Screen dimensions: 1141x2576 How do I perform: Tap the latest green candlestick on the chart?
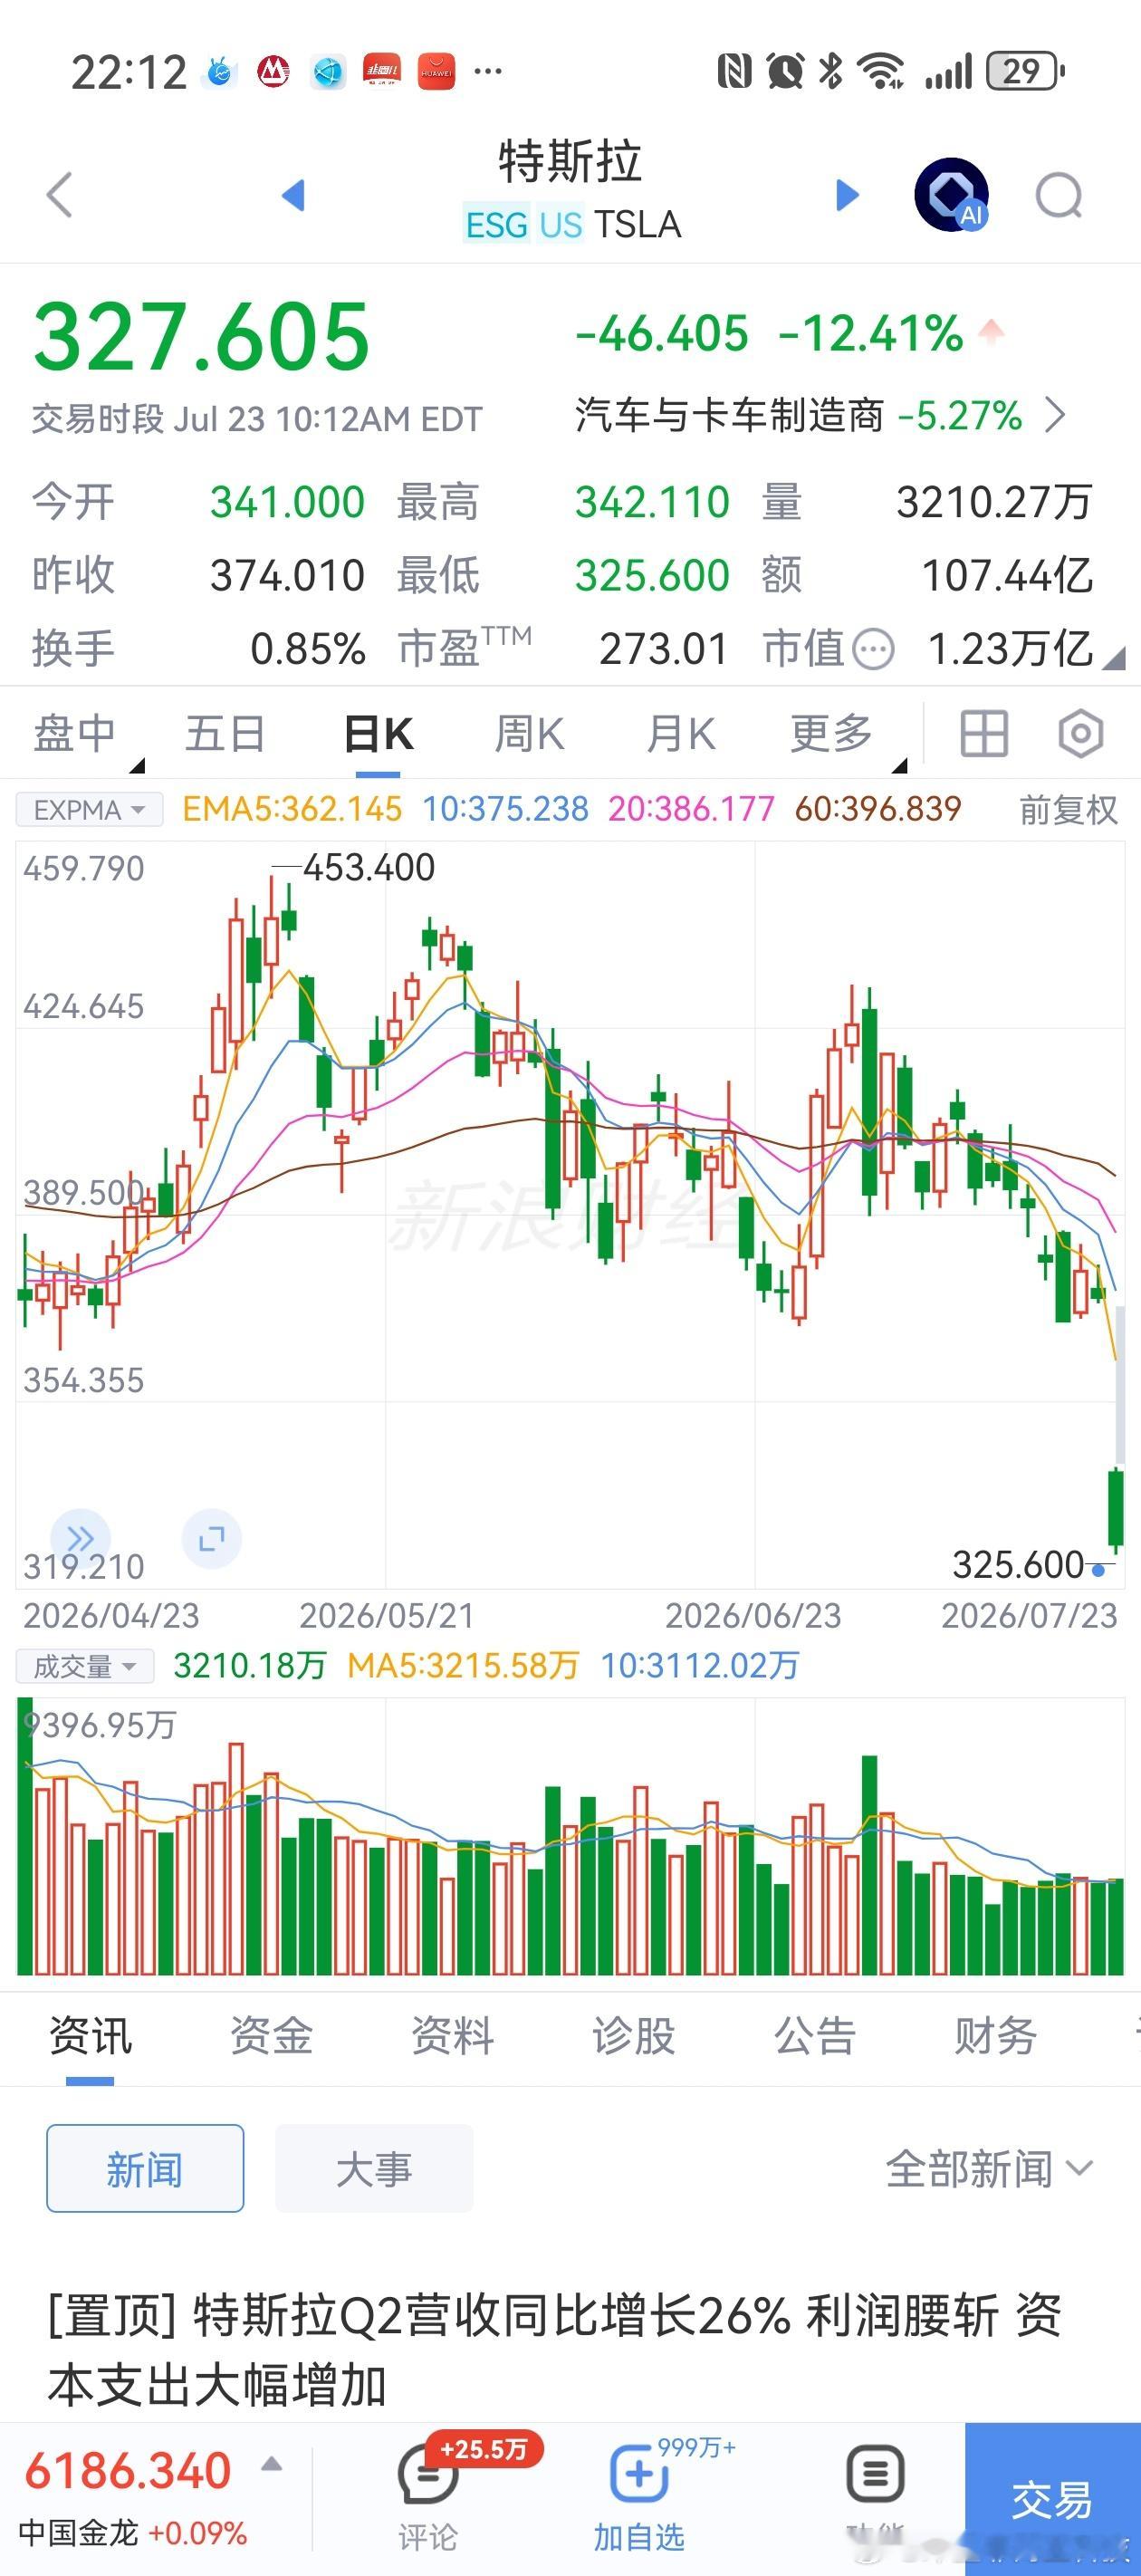pyautogui.click(x=1116, y=1508)
